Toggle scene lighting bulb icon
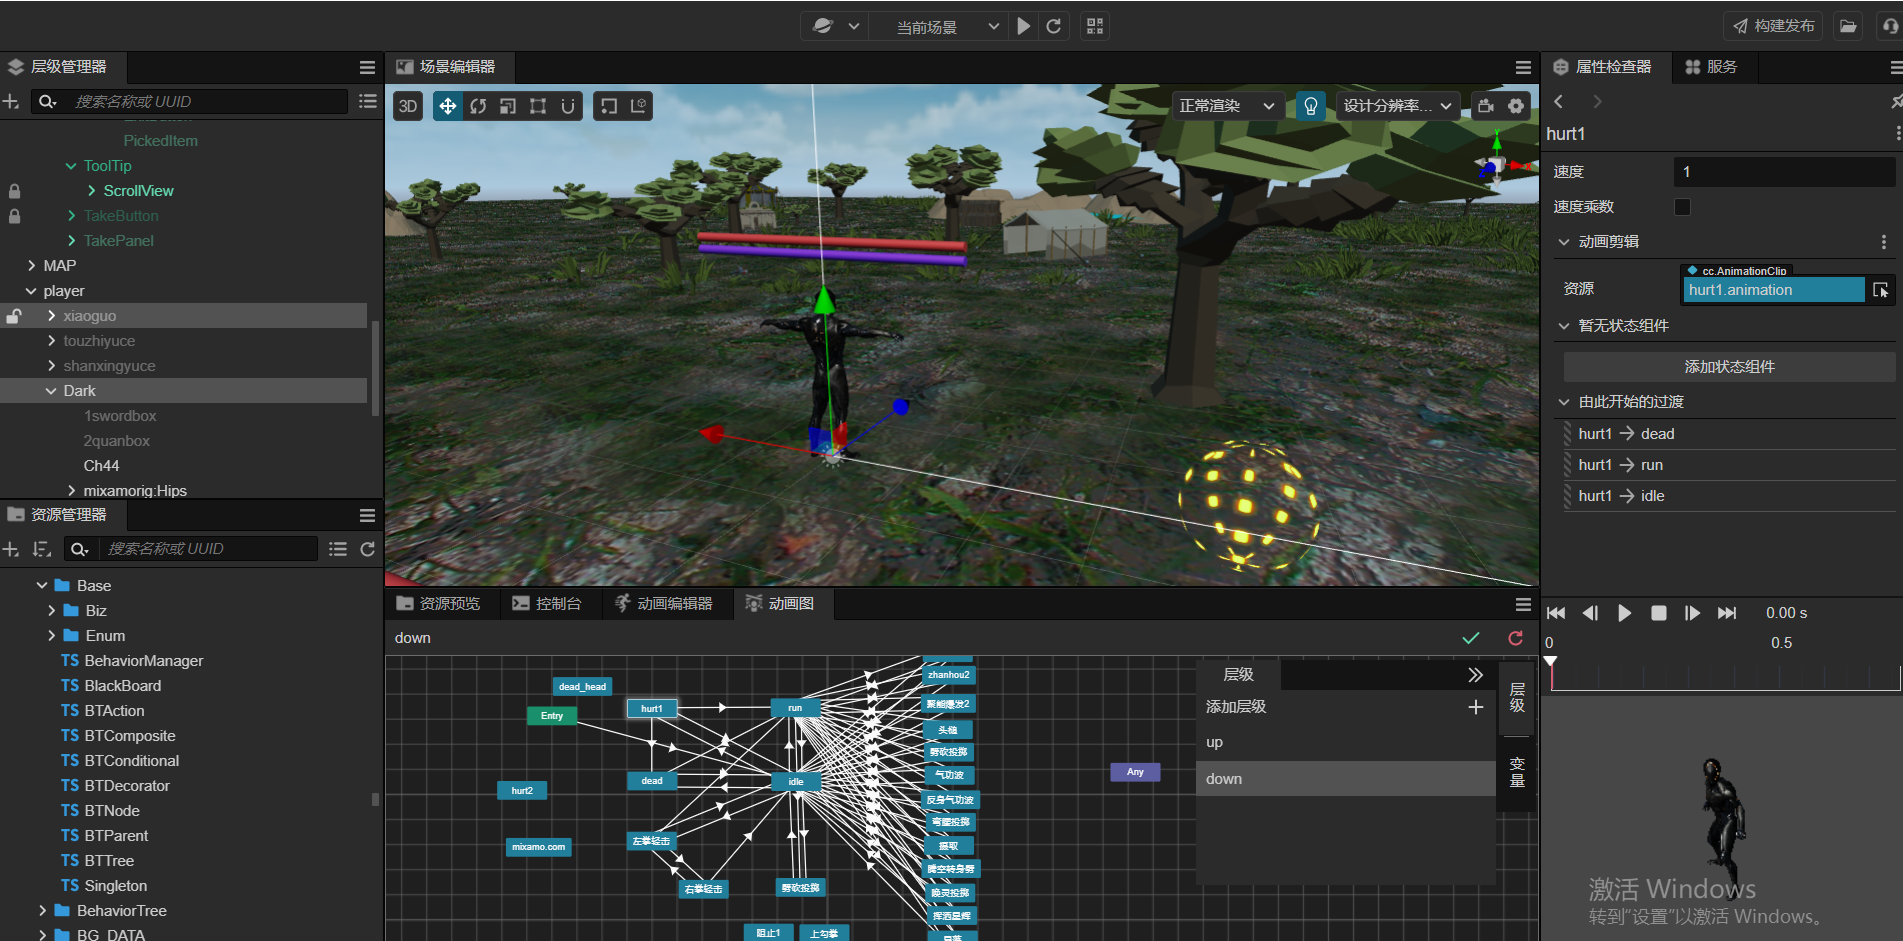Image resolution: width=1903 pixels, height=941 pixels. (1310, 106)
